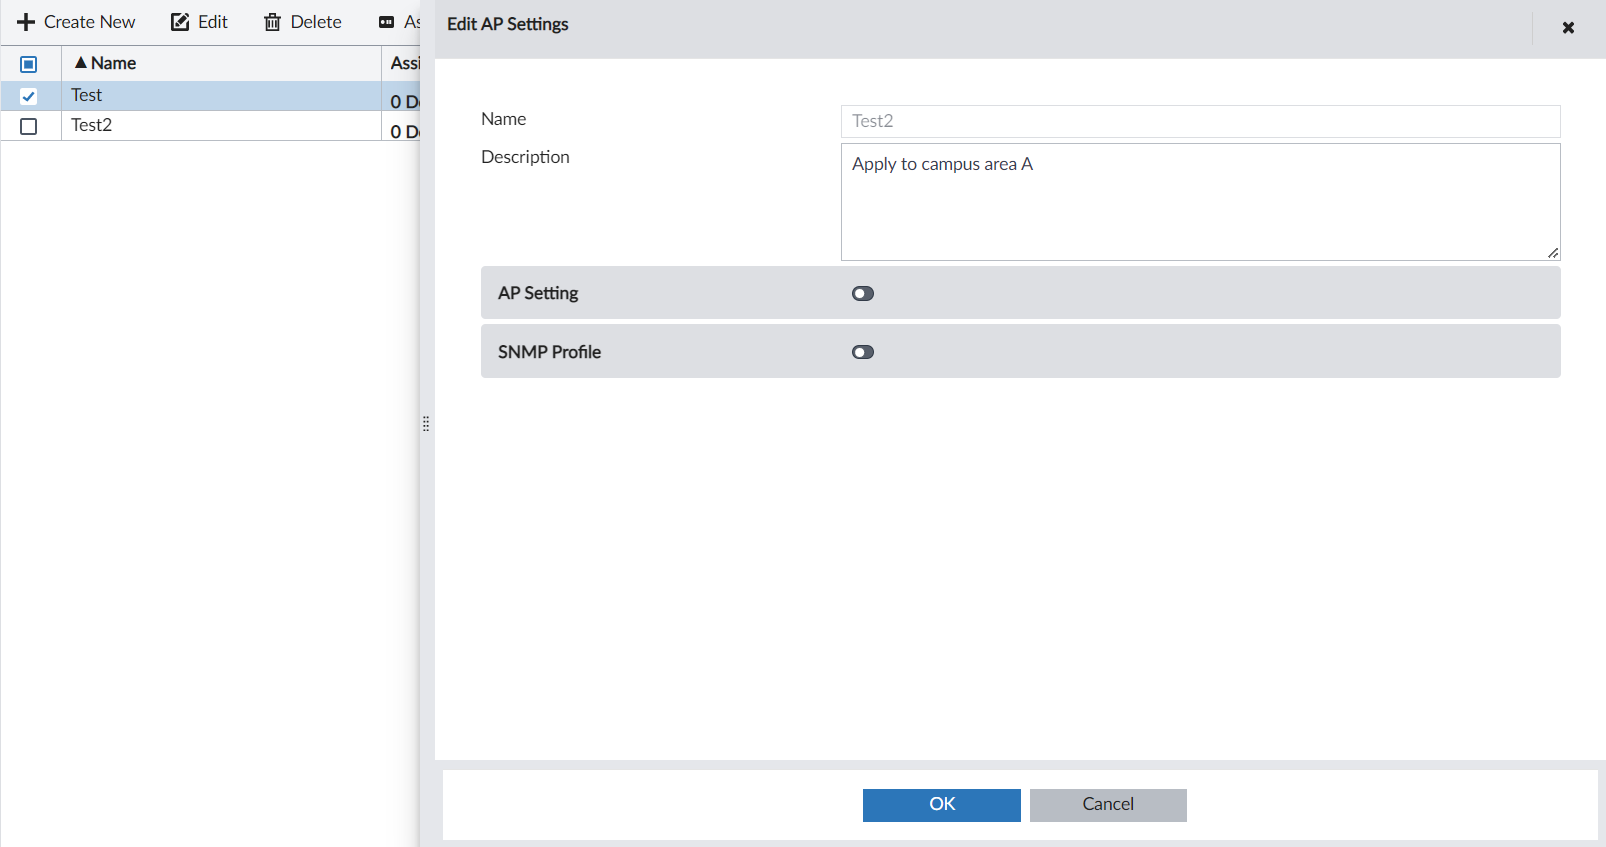
Task: Select the Test2 row name
Action: [92, 125]
